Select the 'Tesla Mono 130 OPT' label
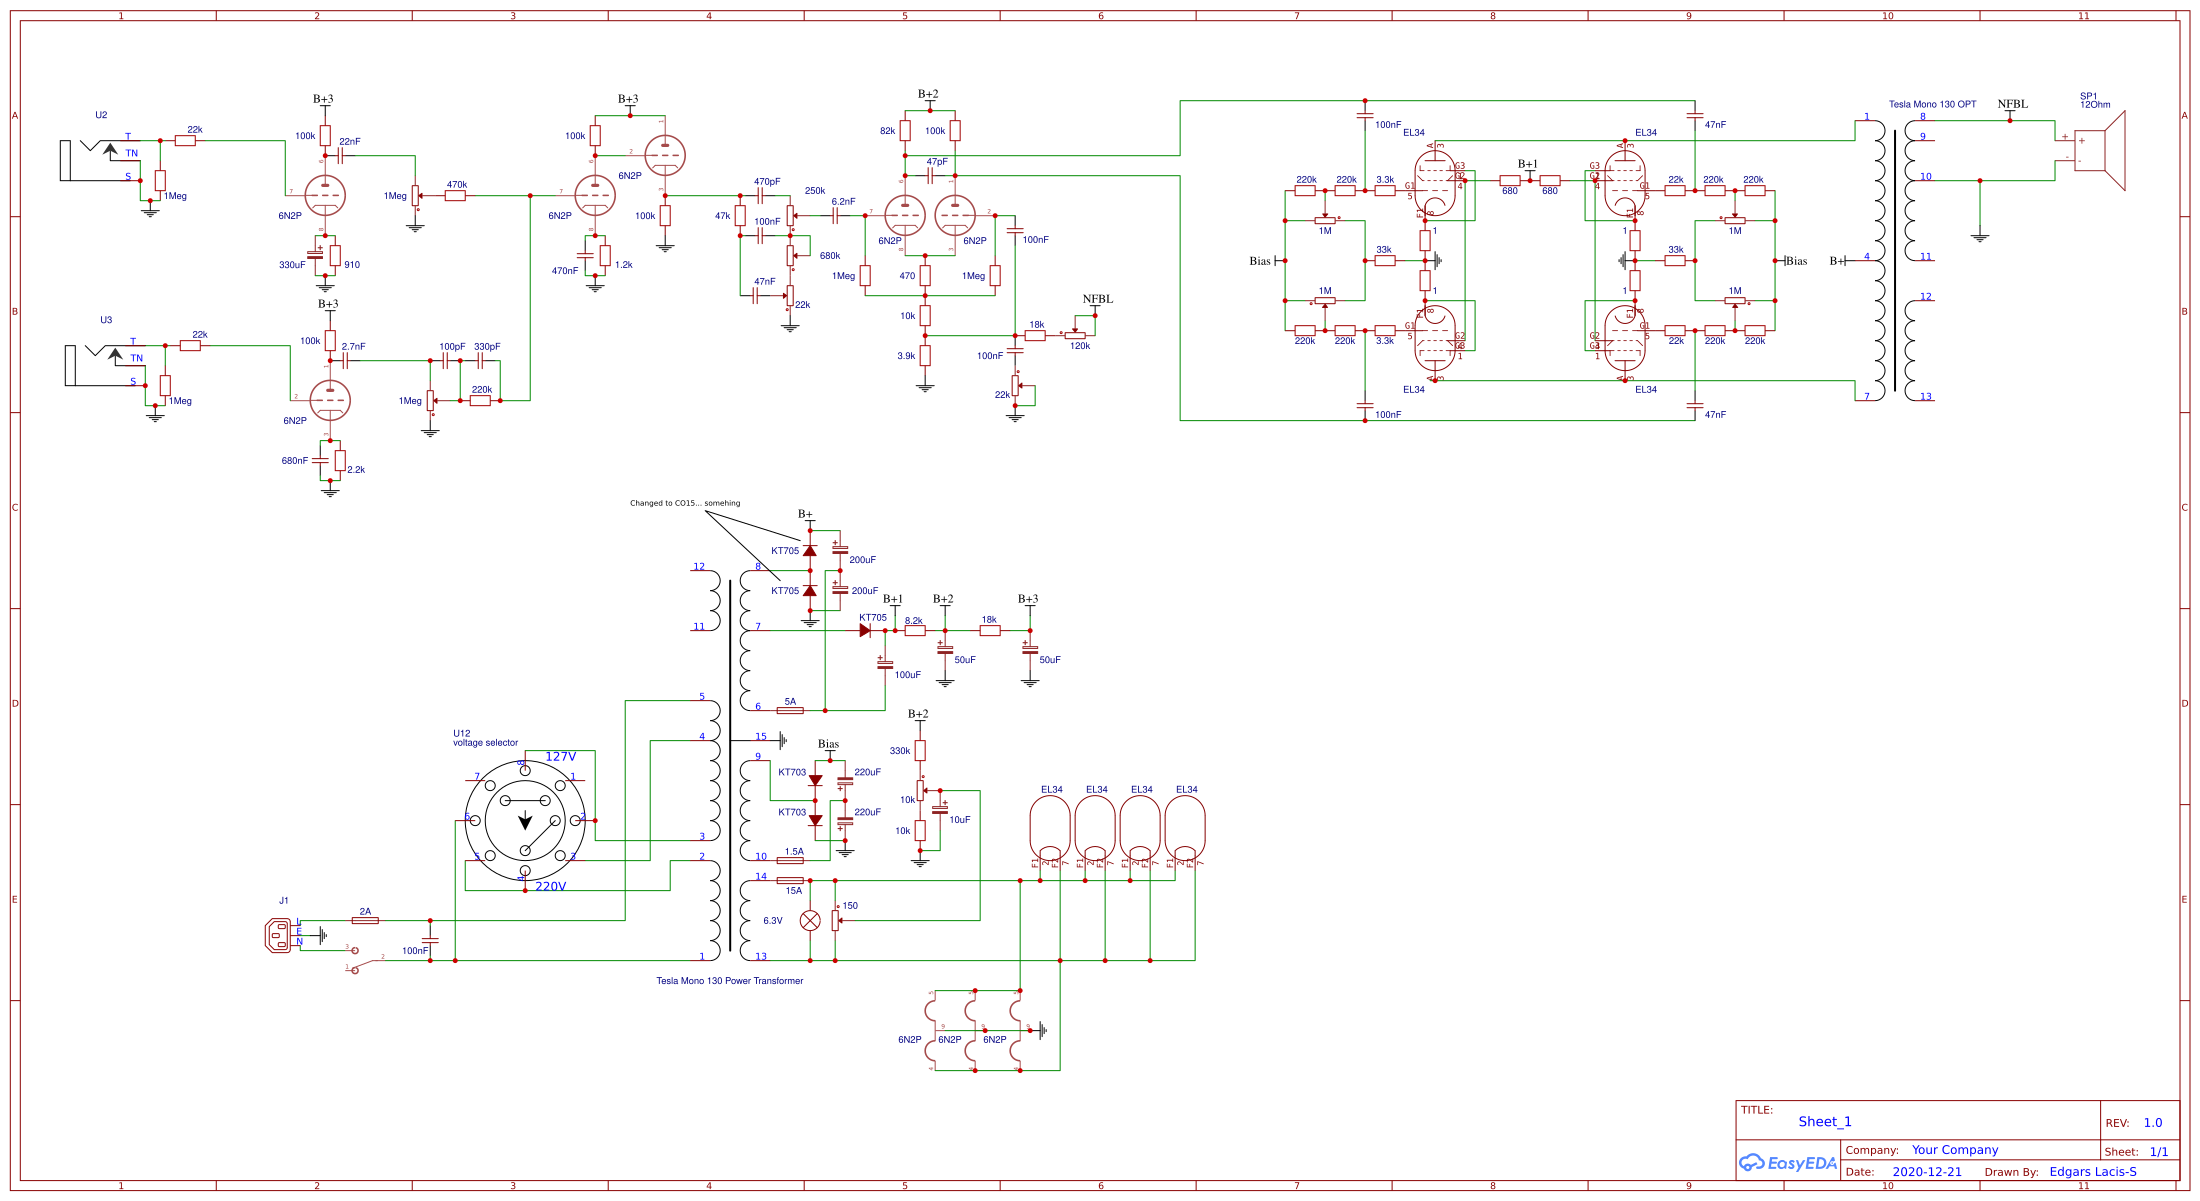 tap(1932, 104)
